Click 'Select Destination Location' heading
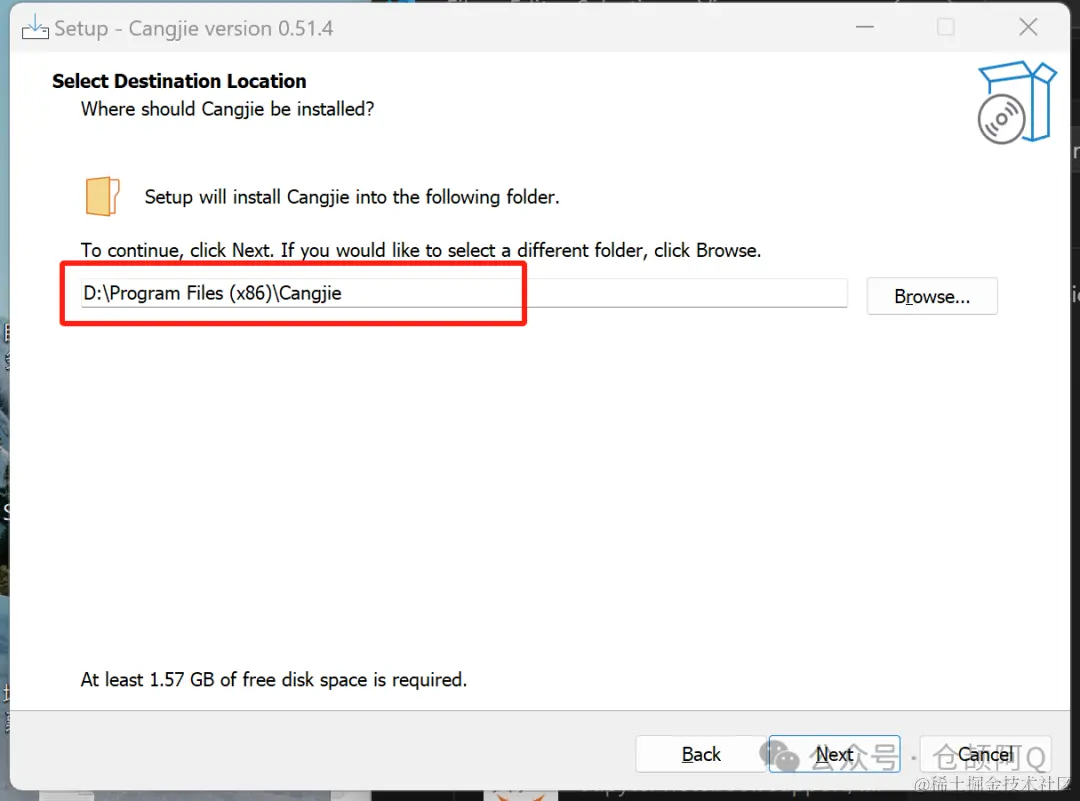The width and height of the screenshot is (1080, 801). [x=179, y=81]
